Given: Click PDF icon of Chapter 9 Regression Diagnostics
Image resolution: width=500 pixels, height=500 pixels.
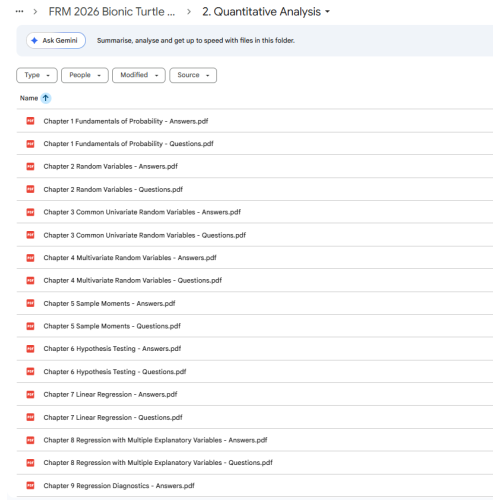Looking at the screenshot, I should 30,485.
